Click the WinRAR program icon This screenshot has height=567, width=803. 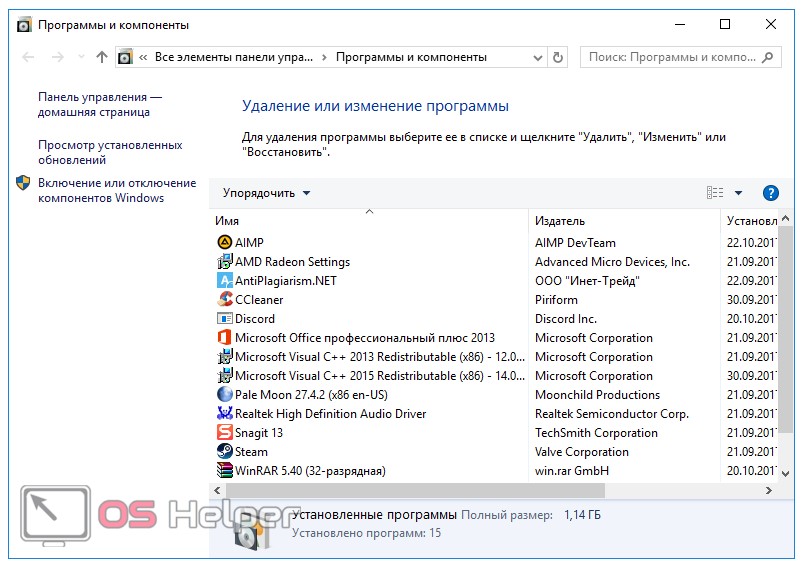coord(224,470)
